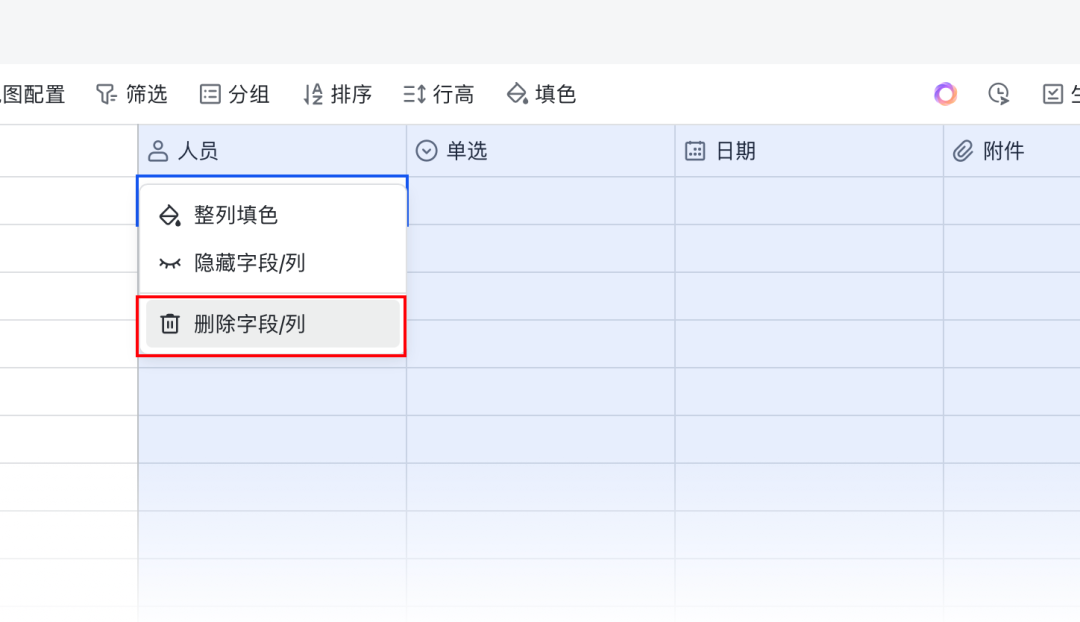Screen dimensions: 1080x622
Task: Click the colorful AI assistant icon
Action: tap(945, 93)
